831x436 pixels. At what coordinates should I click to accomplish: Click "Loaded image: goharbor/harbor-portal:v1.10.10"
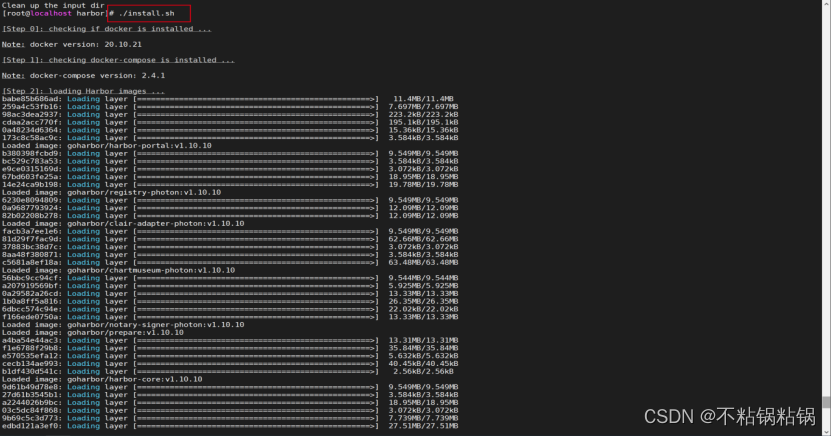click(107, 146)
